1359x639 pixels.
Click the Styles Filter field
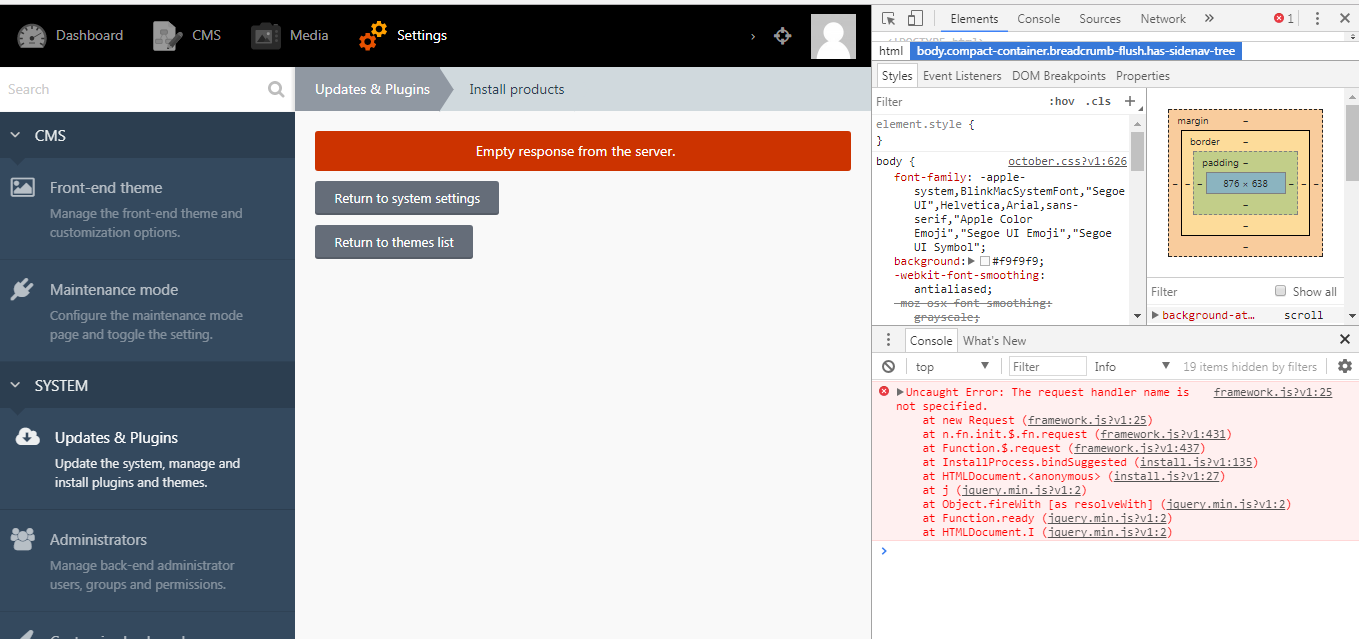[x=957, y=101]
